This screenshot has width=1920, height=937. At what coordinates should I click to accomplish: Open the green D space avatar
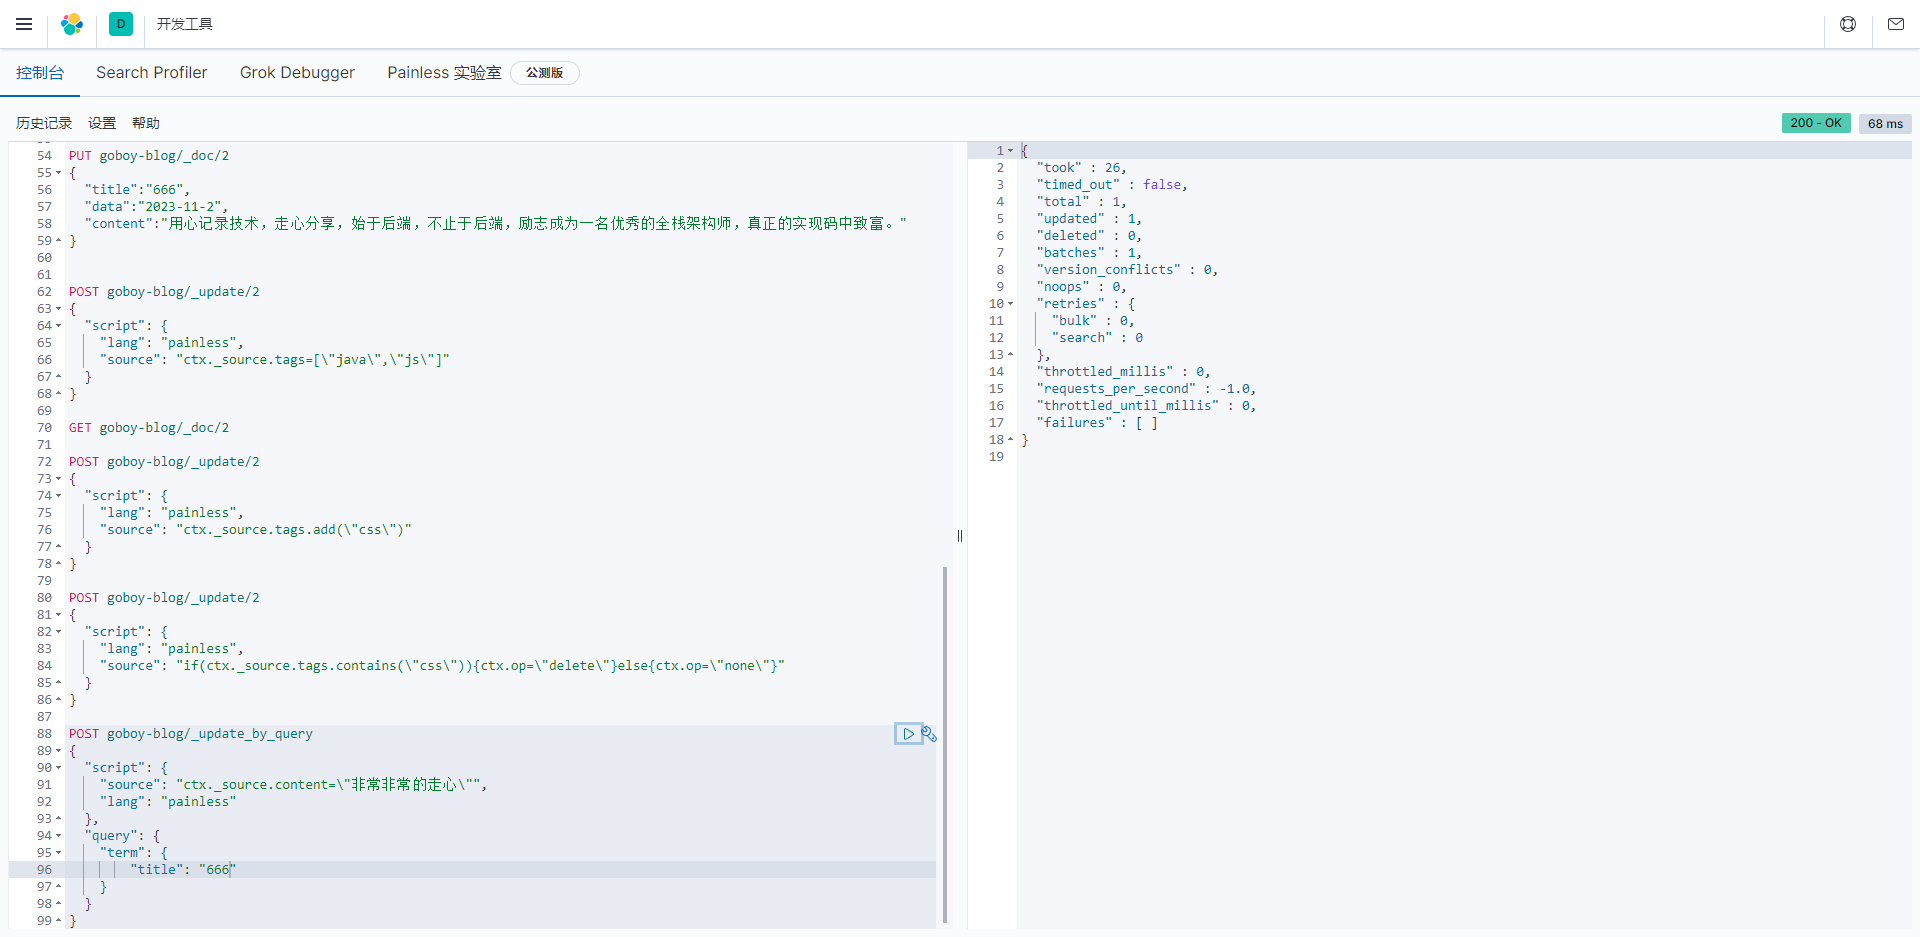coord(121,24)
